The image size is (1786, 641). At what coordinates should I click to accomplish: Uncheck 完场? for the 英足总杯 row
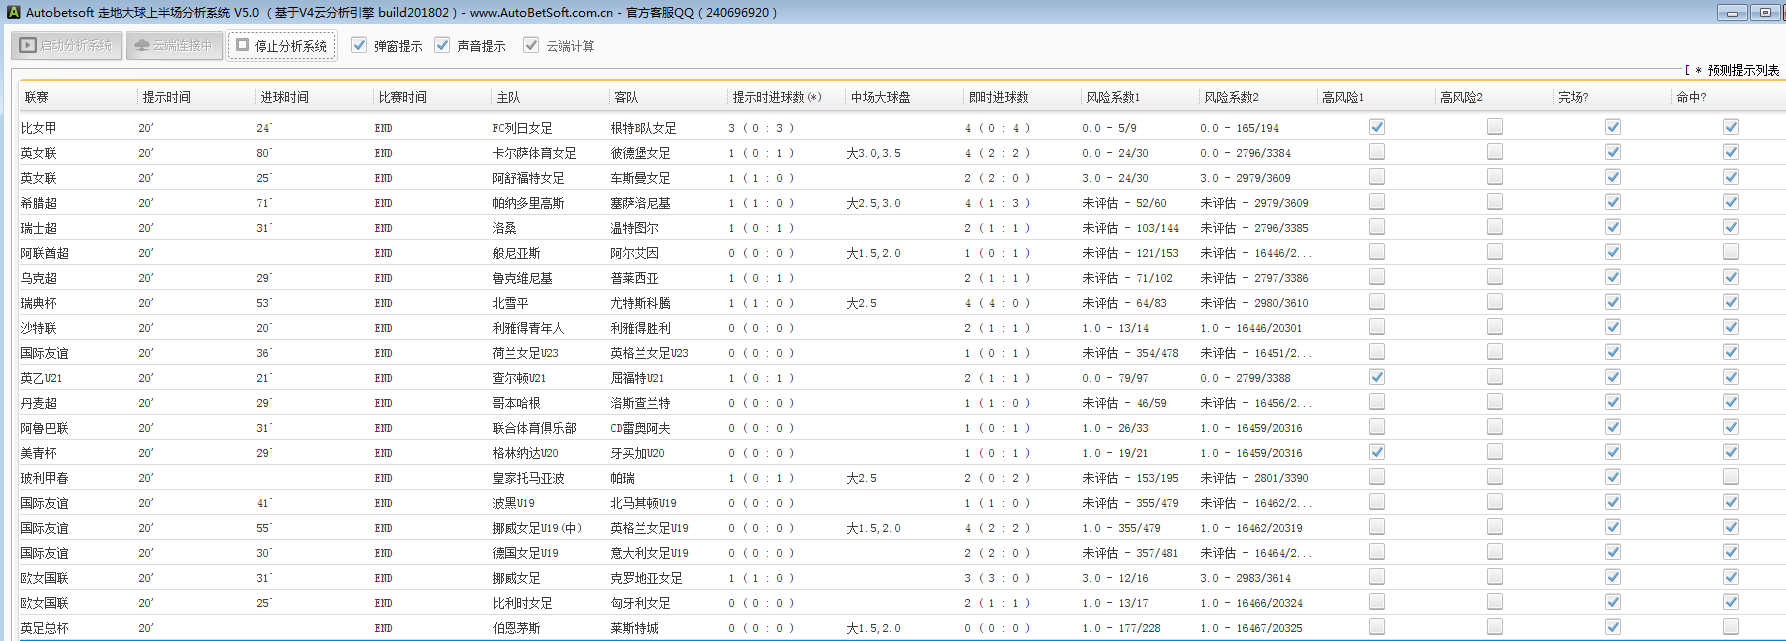point(1613,627)
